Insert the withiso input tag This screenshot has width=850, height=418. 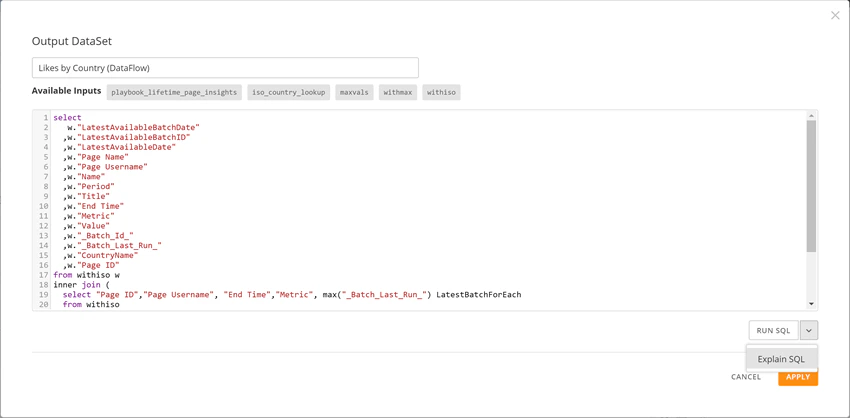(441, 92)
